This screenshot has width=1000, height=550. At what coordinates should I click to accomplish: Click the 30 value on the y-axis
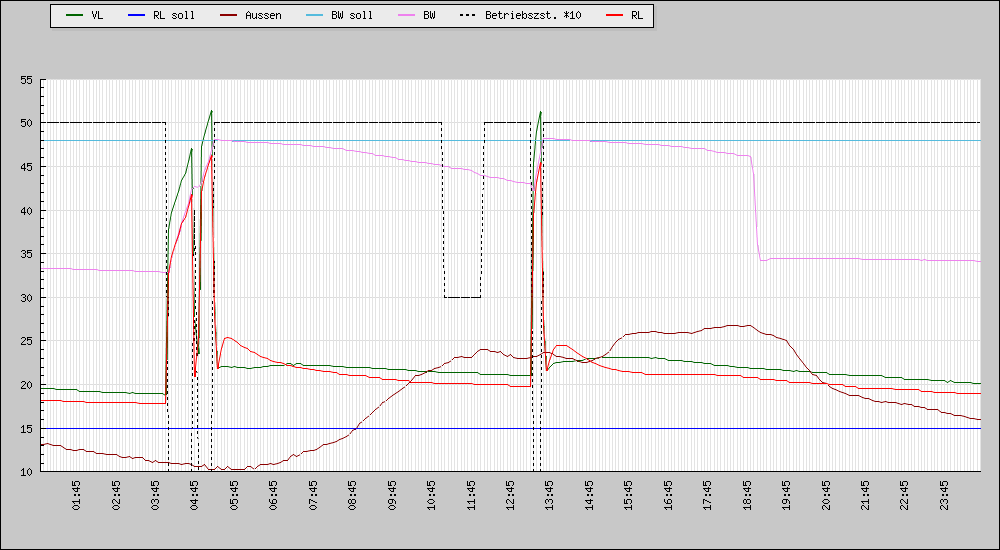click(x=26, y=298)
